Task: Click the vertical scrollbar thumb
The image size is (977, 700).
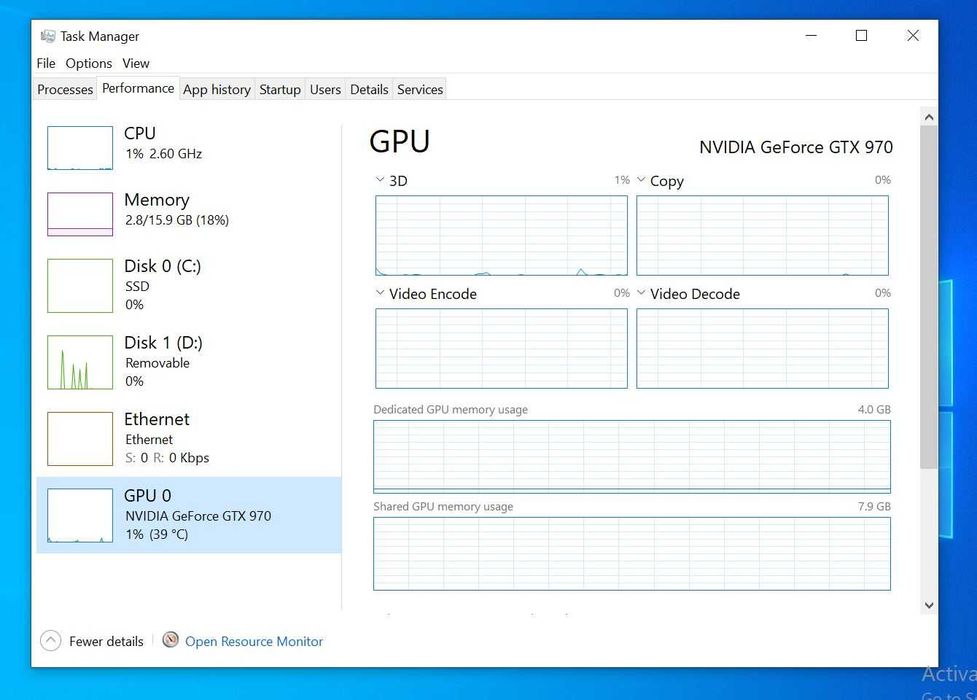Action: coord(928,297)
